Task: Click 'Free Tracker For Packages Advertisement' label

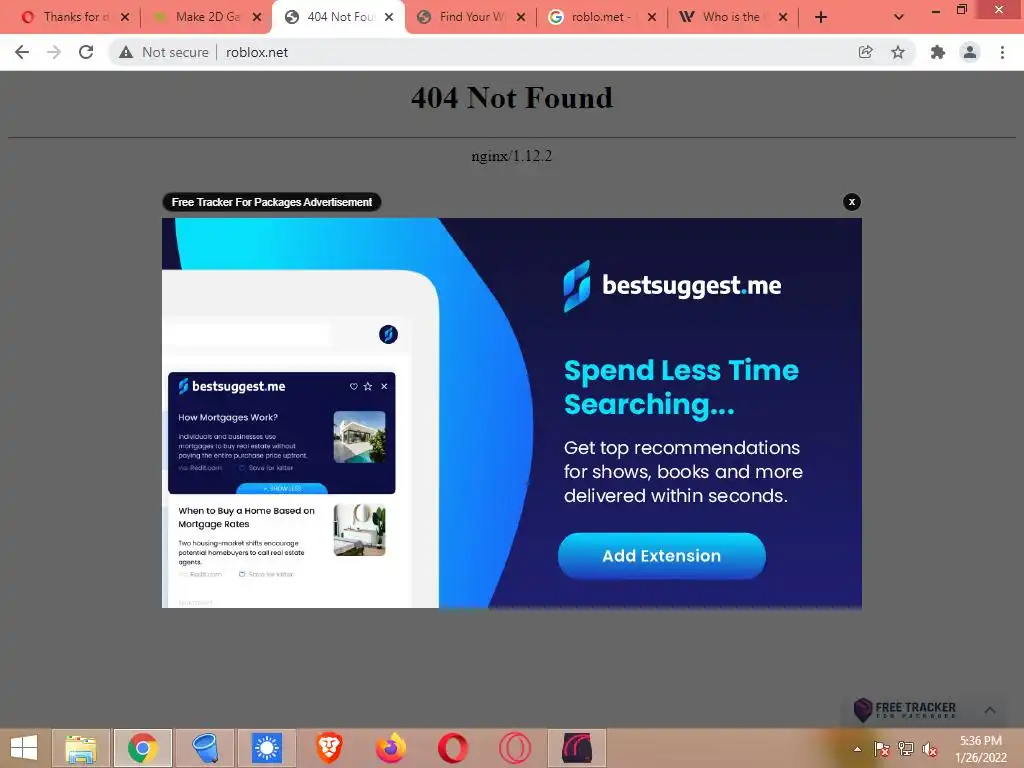Action: coord(272,202)
